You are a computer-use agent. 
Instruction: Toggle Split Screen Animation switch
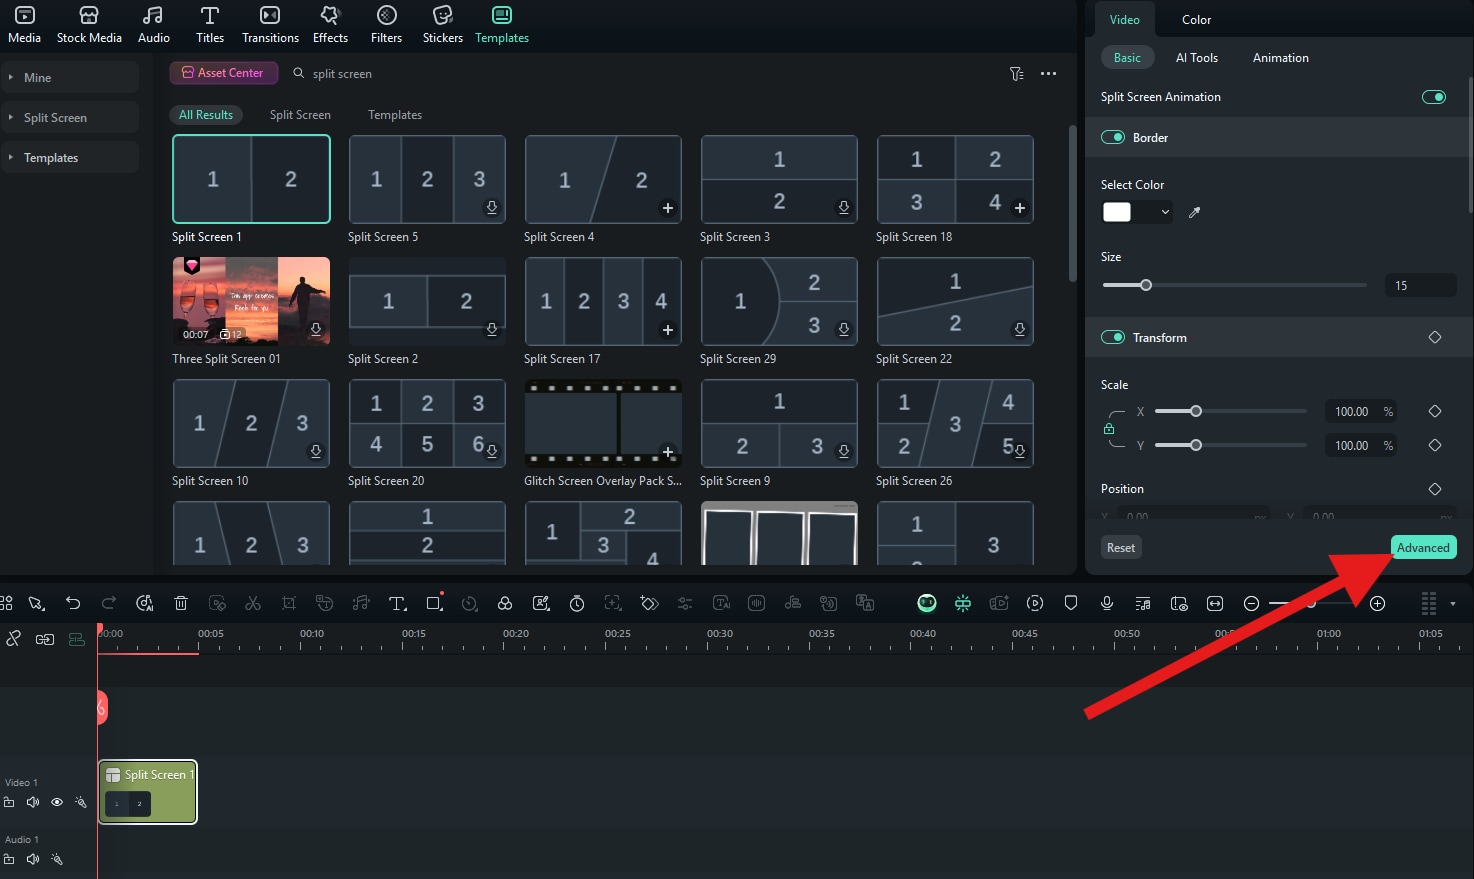pos(1434,97)
